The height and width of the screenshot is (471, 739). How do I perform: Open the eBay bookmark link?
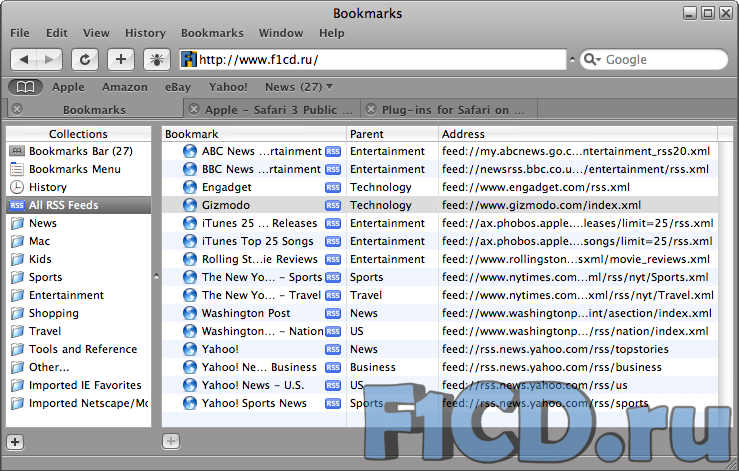click(x=178, y=87)
